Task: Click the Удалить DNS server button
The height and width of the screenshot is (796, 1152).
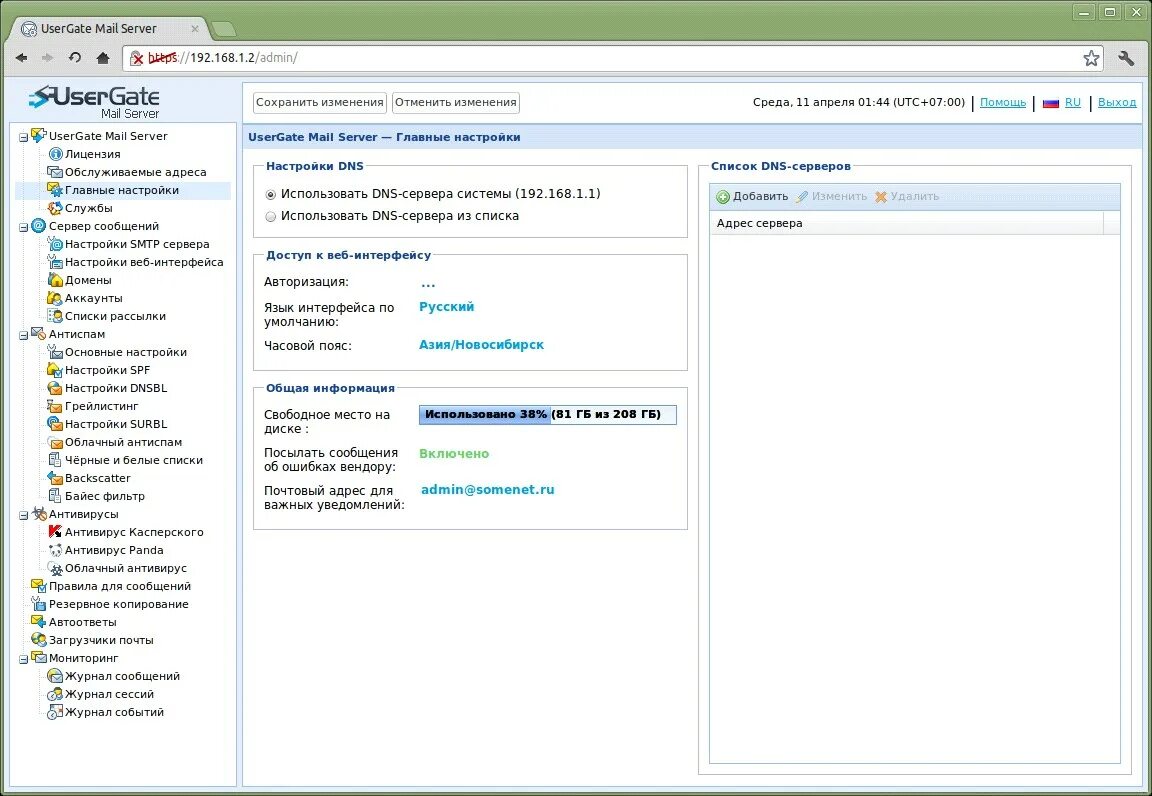Action: 907,196
